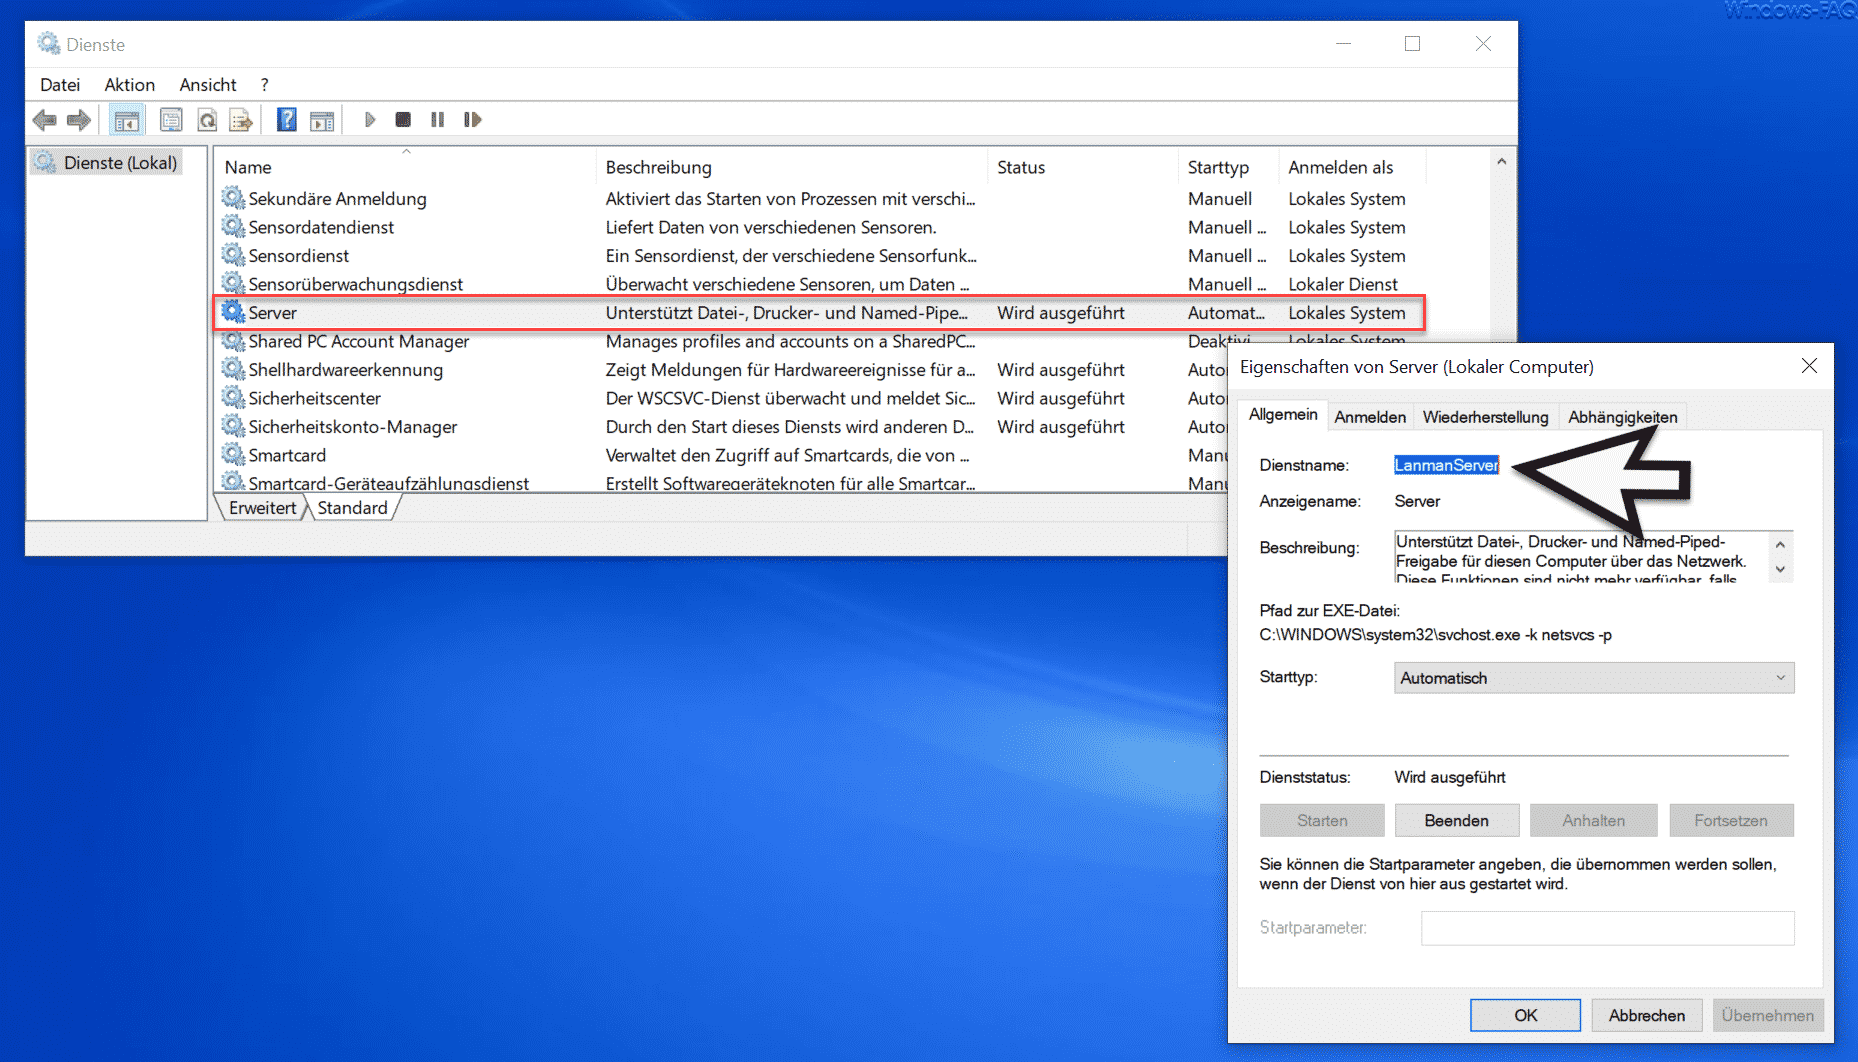Switch to the Abhängigkeiten tab
The image size is (1858, 1062).
pyautogui.click(x=1622, y=417)
